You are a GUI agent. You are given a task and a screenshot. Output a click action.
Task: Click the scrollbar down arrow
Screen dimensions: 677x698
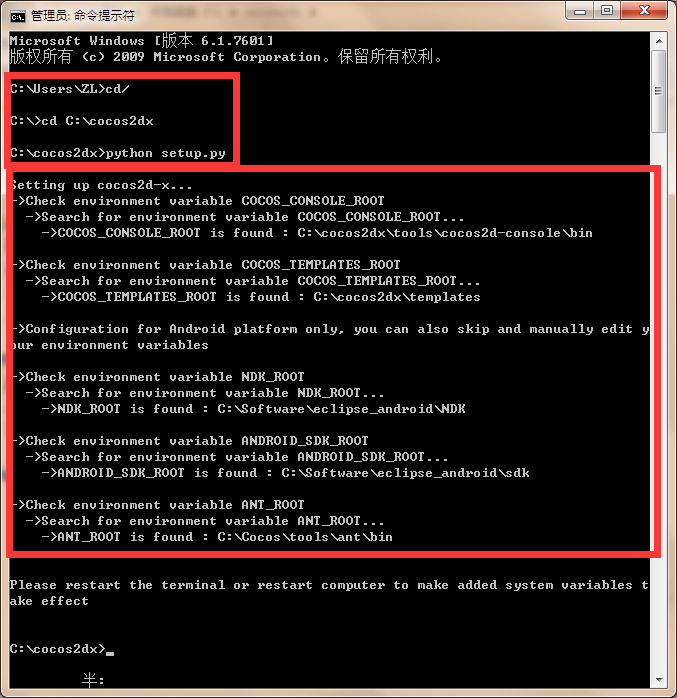click(659, 680)
